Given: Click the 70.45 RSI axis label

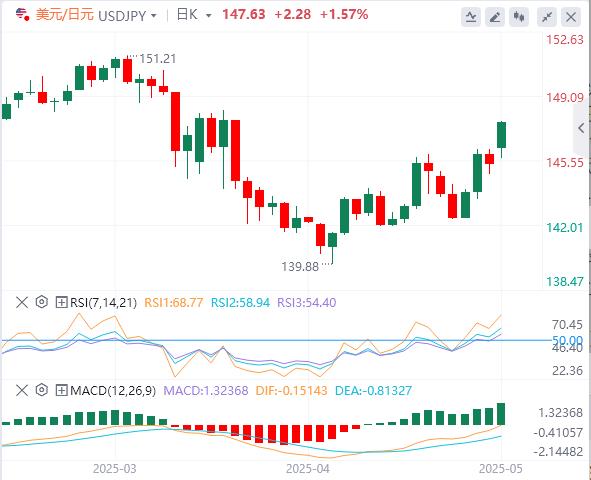Looking at the screenshot, I should (567, 324).
